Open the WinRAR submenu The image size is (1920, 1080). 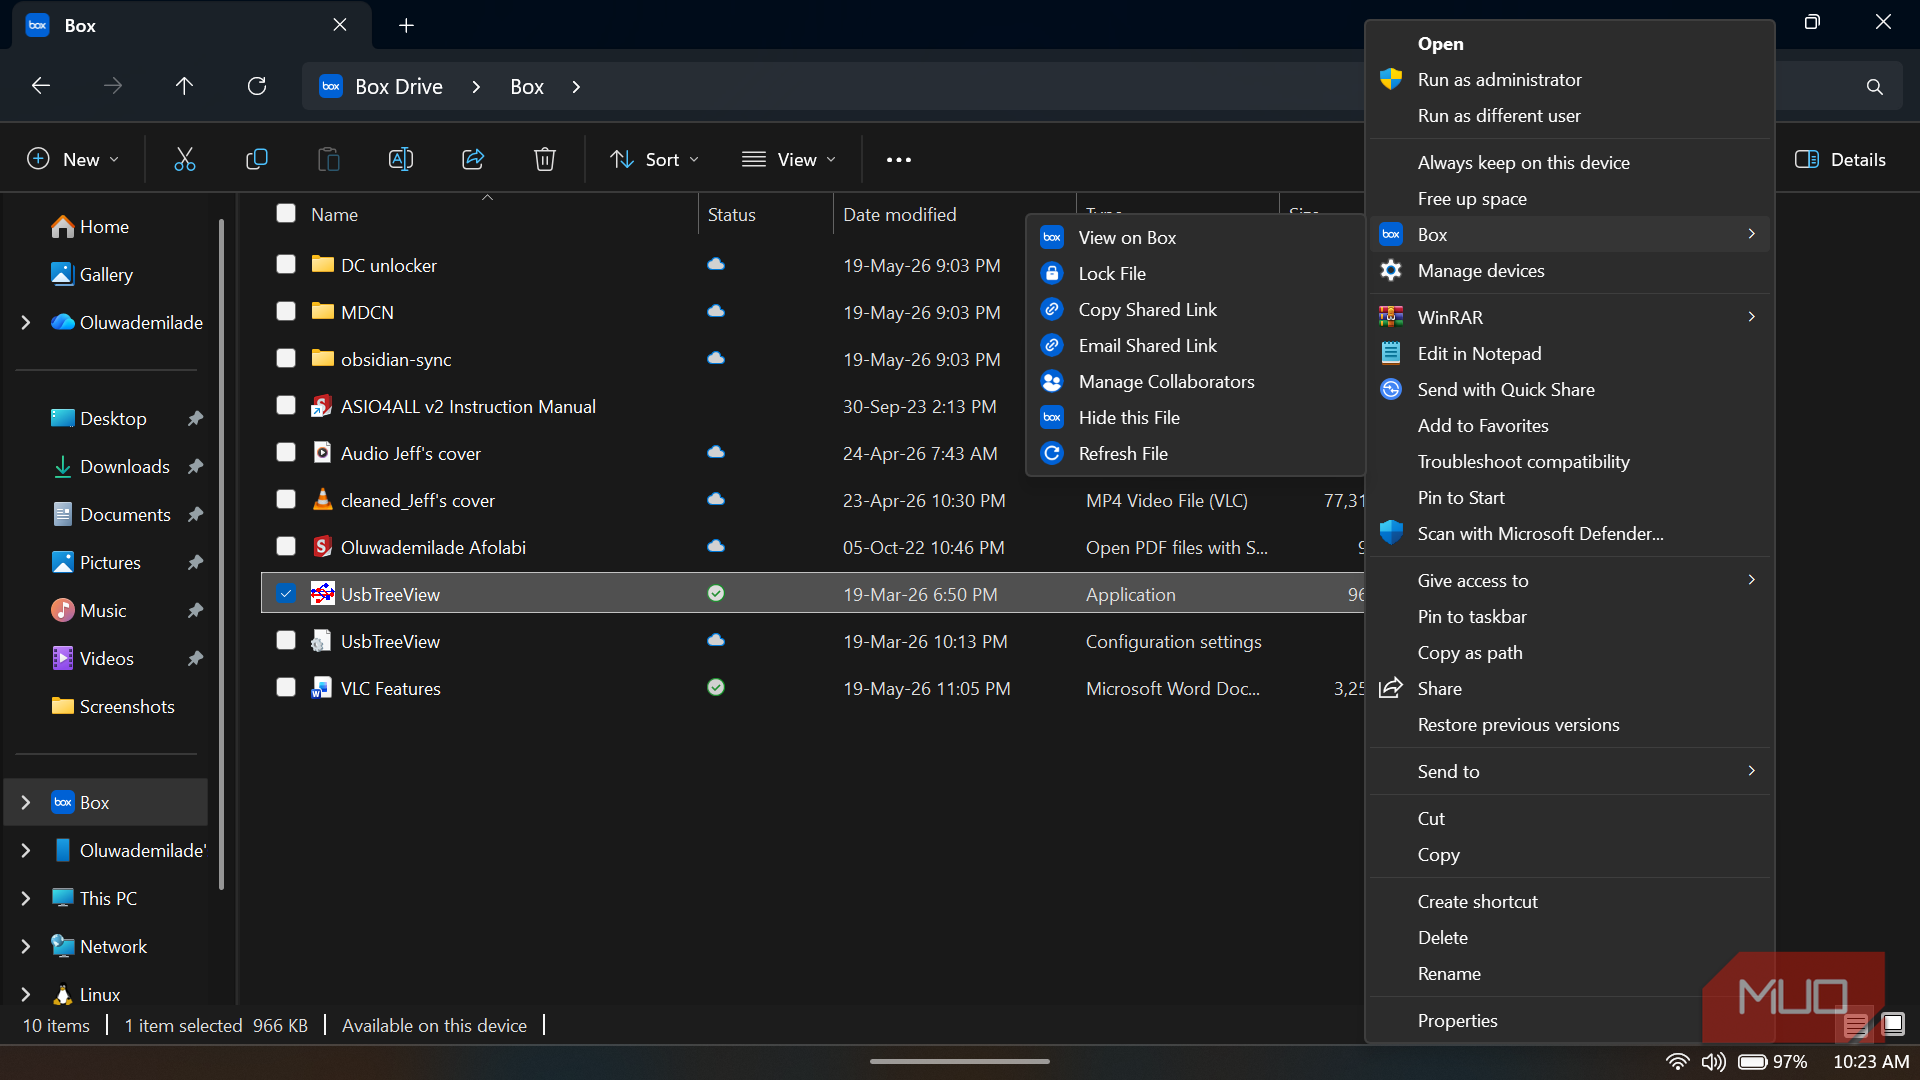[x=1570, y=317]
